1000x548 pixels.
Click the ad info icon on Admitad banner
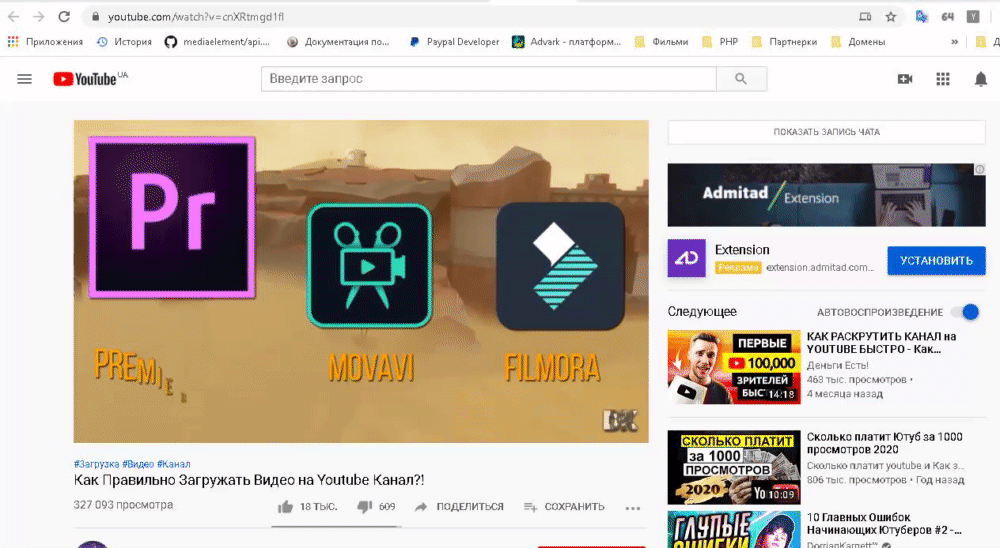point(980,169)
